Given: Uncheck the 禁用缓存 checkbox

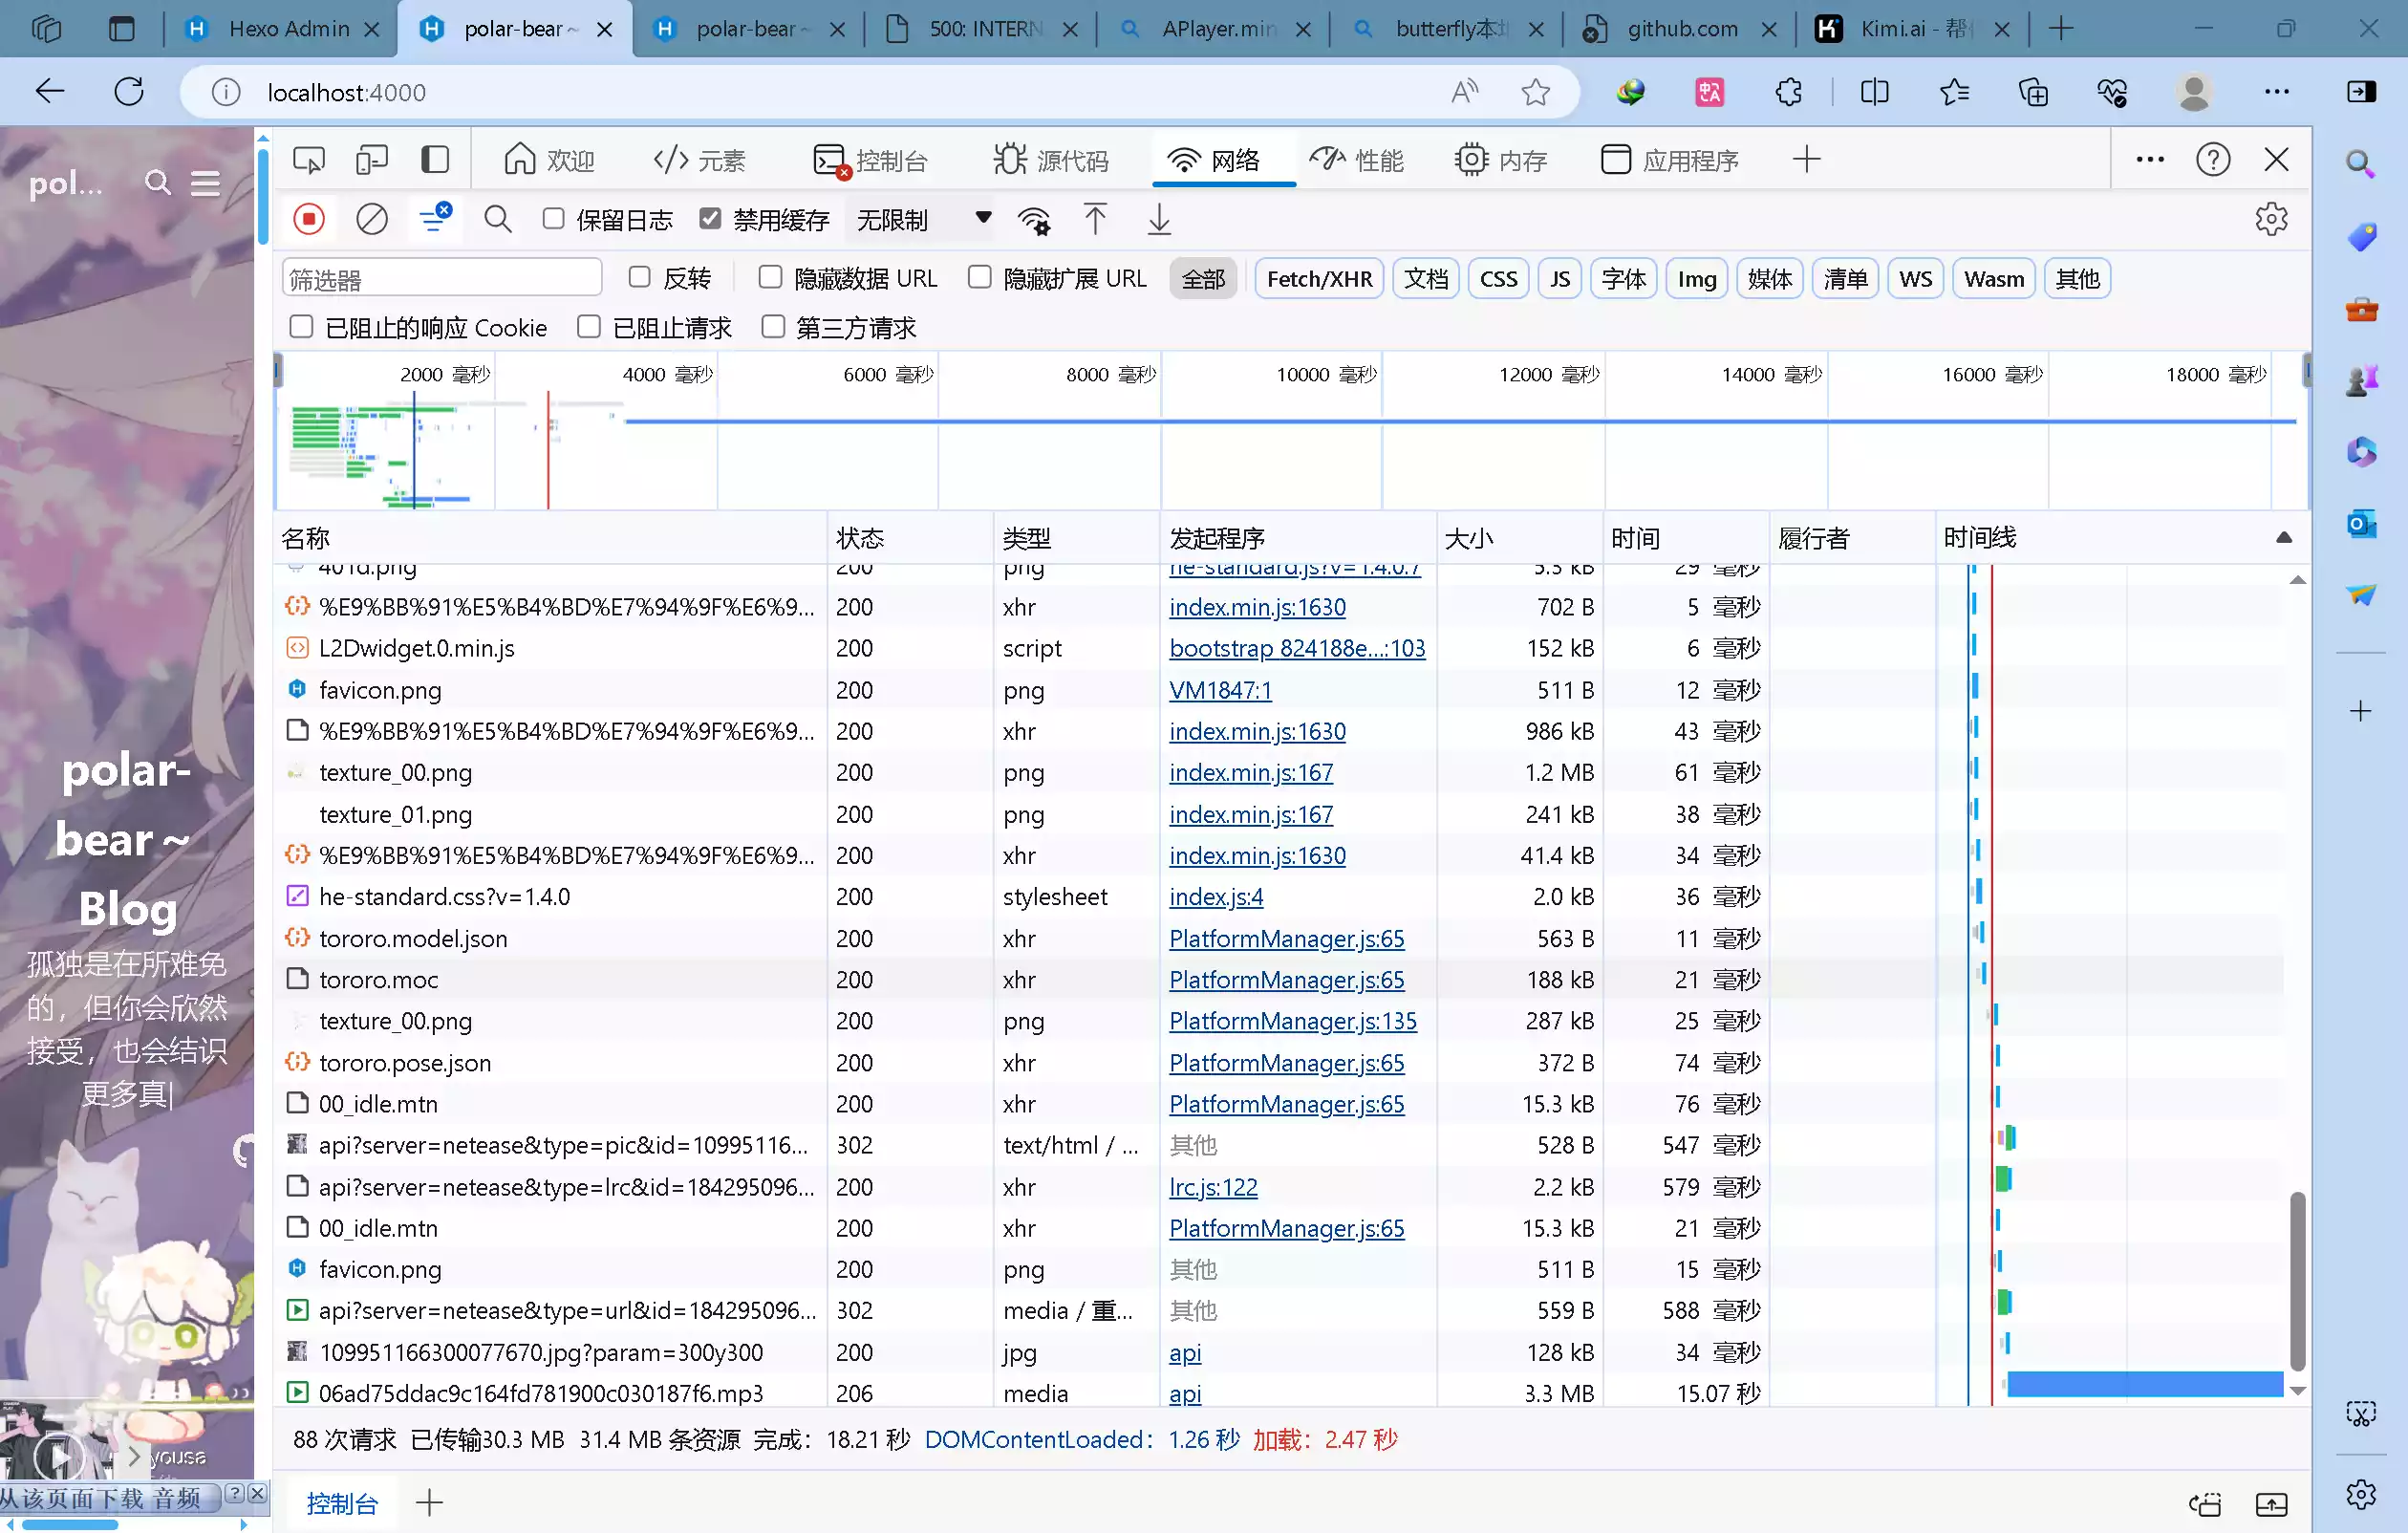Looking at the screenshot, I should [x=710, y=219].
